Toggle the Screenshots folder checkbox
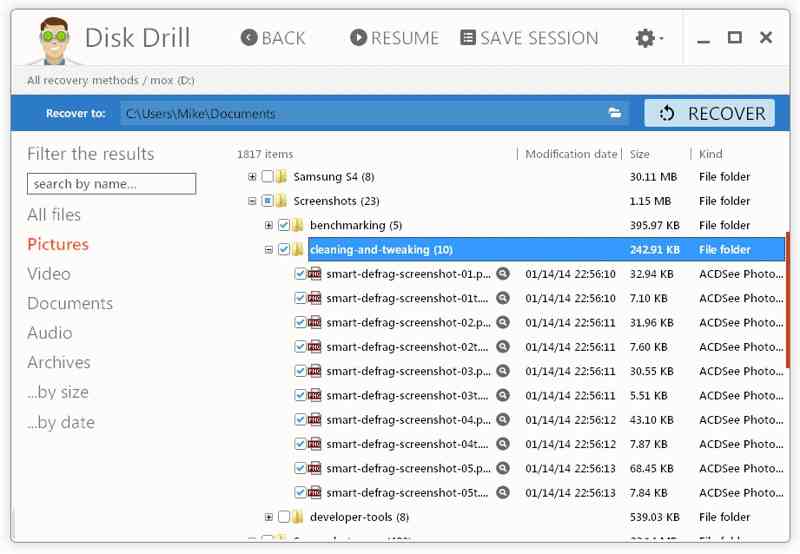 pos(267,201)
